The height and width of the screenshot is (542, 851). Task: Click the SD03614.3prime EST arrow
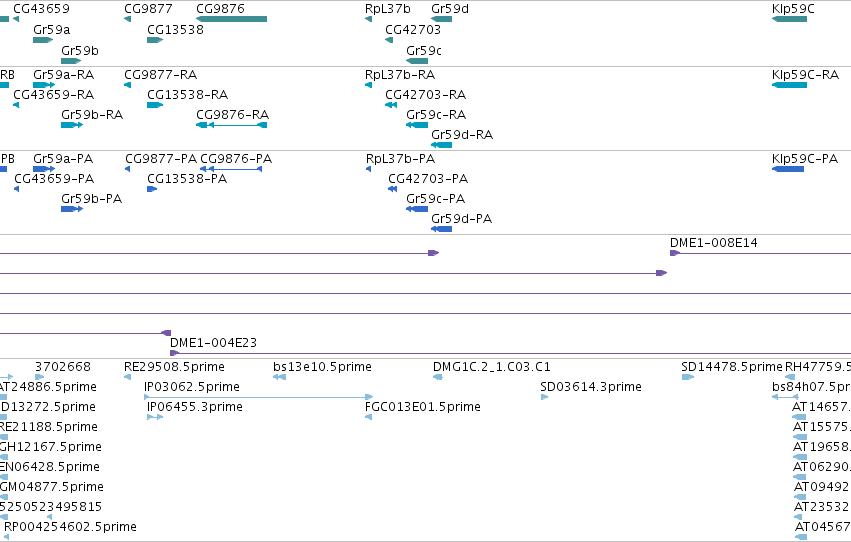[x=544, y=397]
